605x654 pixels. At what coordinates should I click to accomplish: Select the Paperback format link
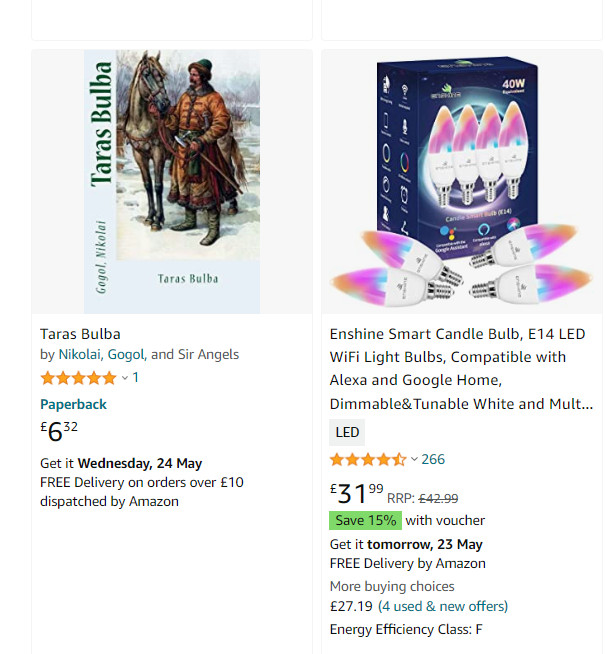tap(73, 404)
